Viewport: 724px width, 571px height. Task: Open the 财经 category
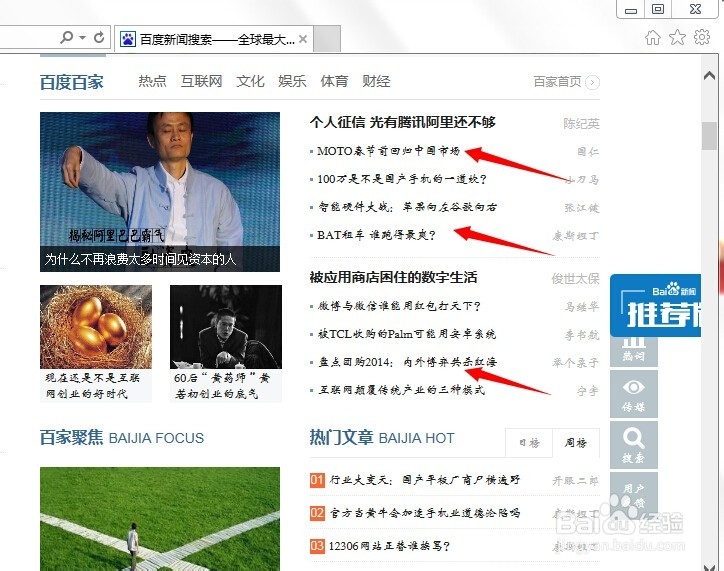point(376,81)
